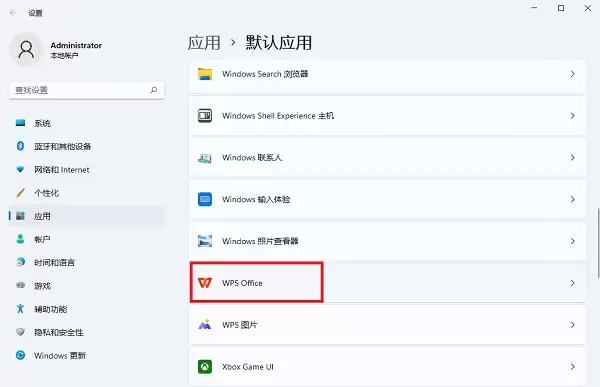The width and height of the screenshot is (600, 387).
Task: Click the green Xbox Game UI icon
Action: pos(205,367)
